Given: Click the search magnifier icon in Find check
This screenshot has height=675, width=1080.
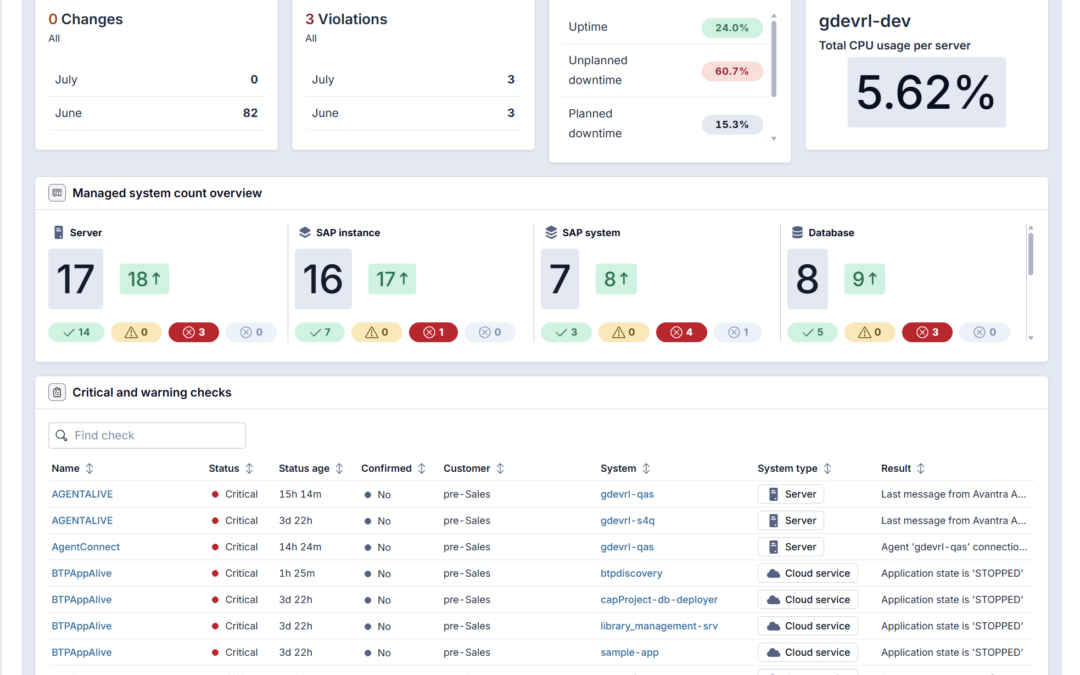Looking at the screenshot, I should [x=61, y=435].
